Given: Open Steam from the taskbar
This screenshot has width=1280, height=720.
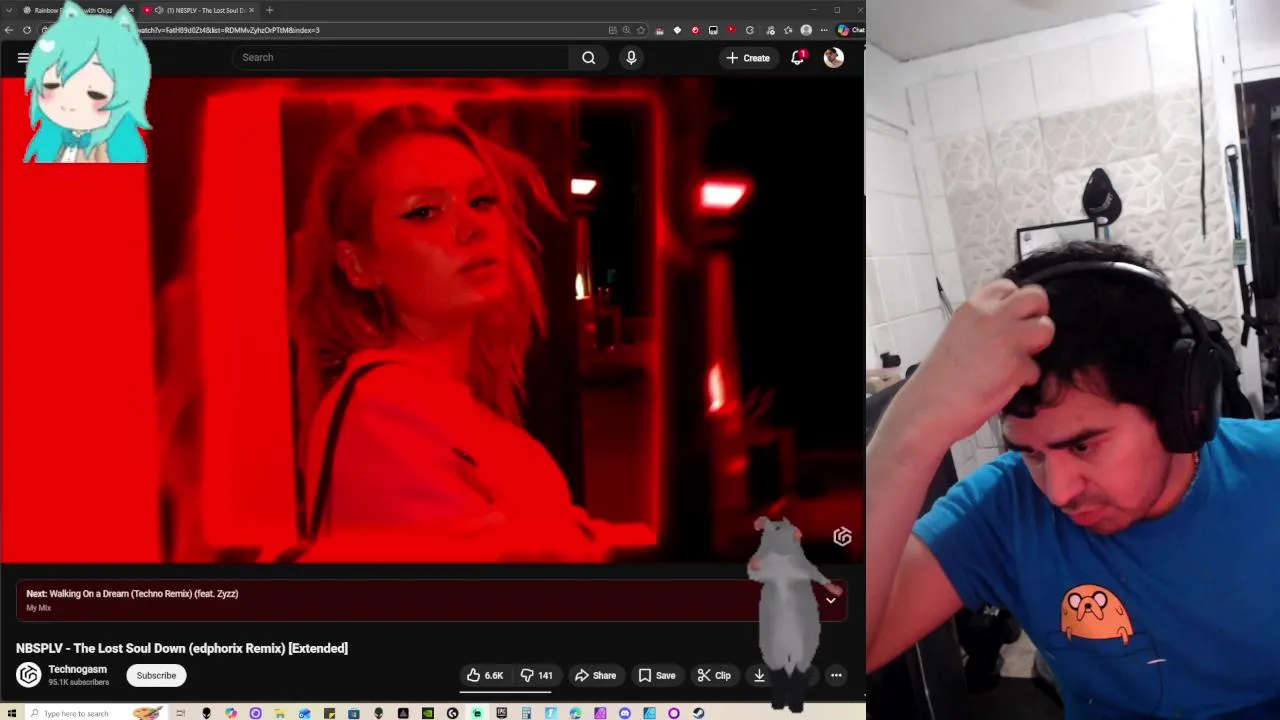Looking at the screenshot, I should point(698,713).
